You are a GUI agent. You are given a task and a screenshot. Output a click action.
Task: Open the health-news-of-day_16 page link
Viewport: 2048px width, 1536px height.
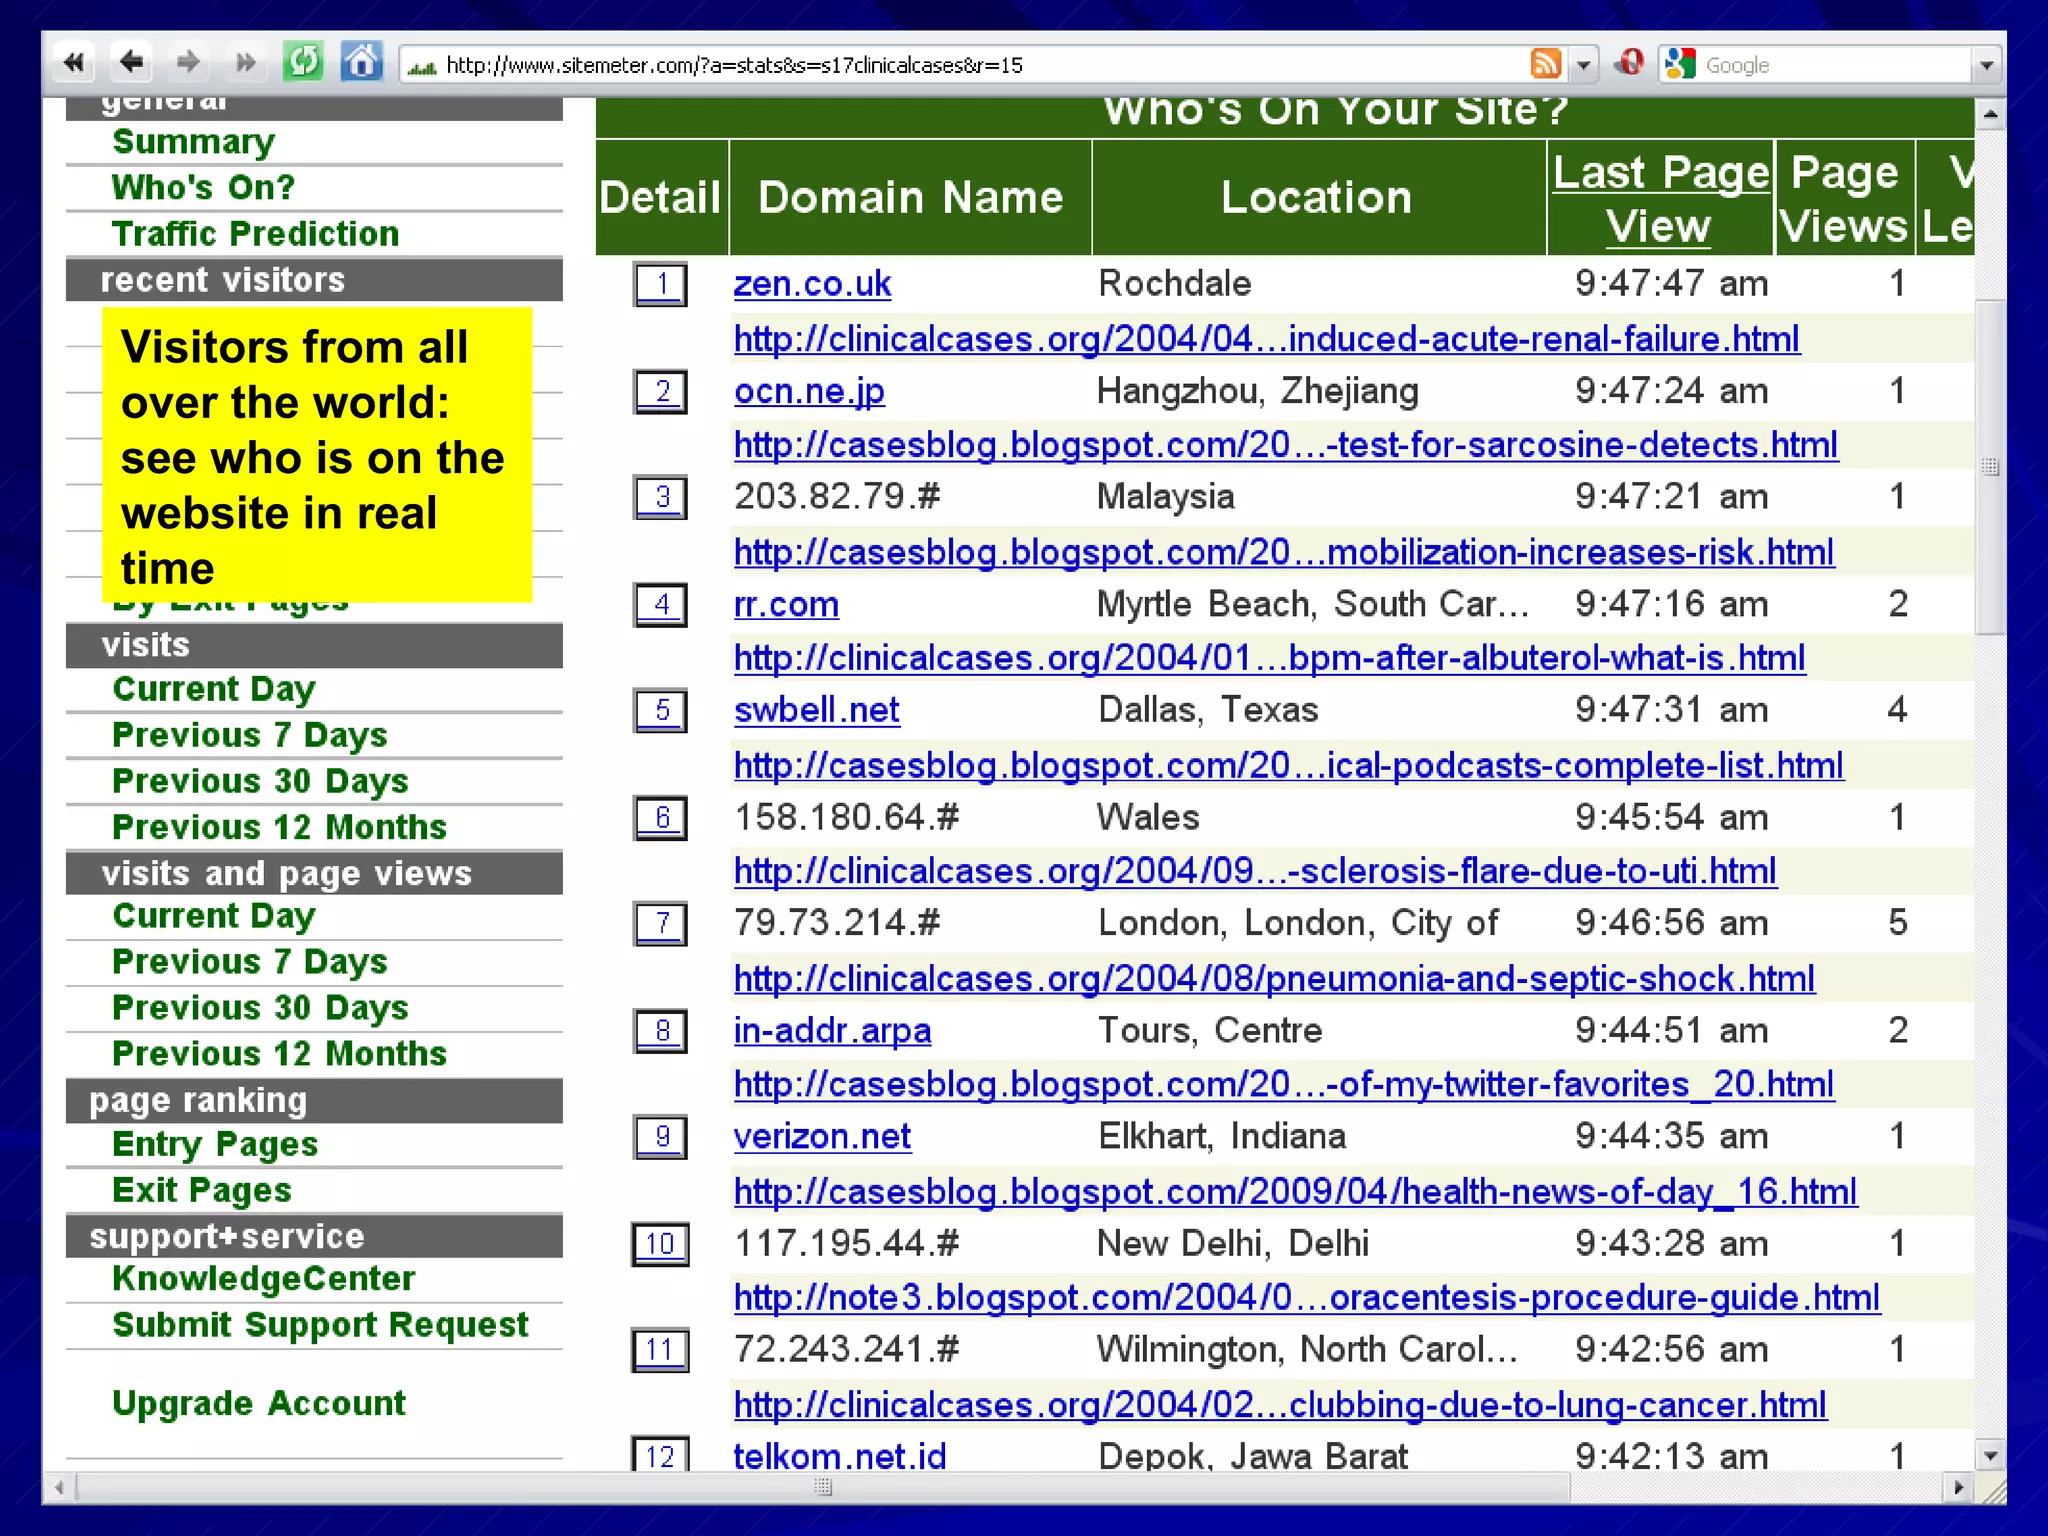click(x=1295, y=1191)
